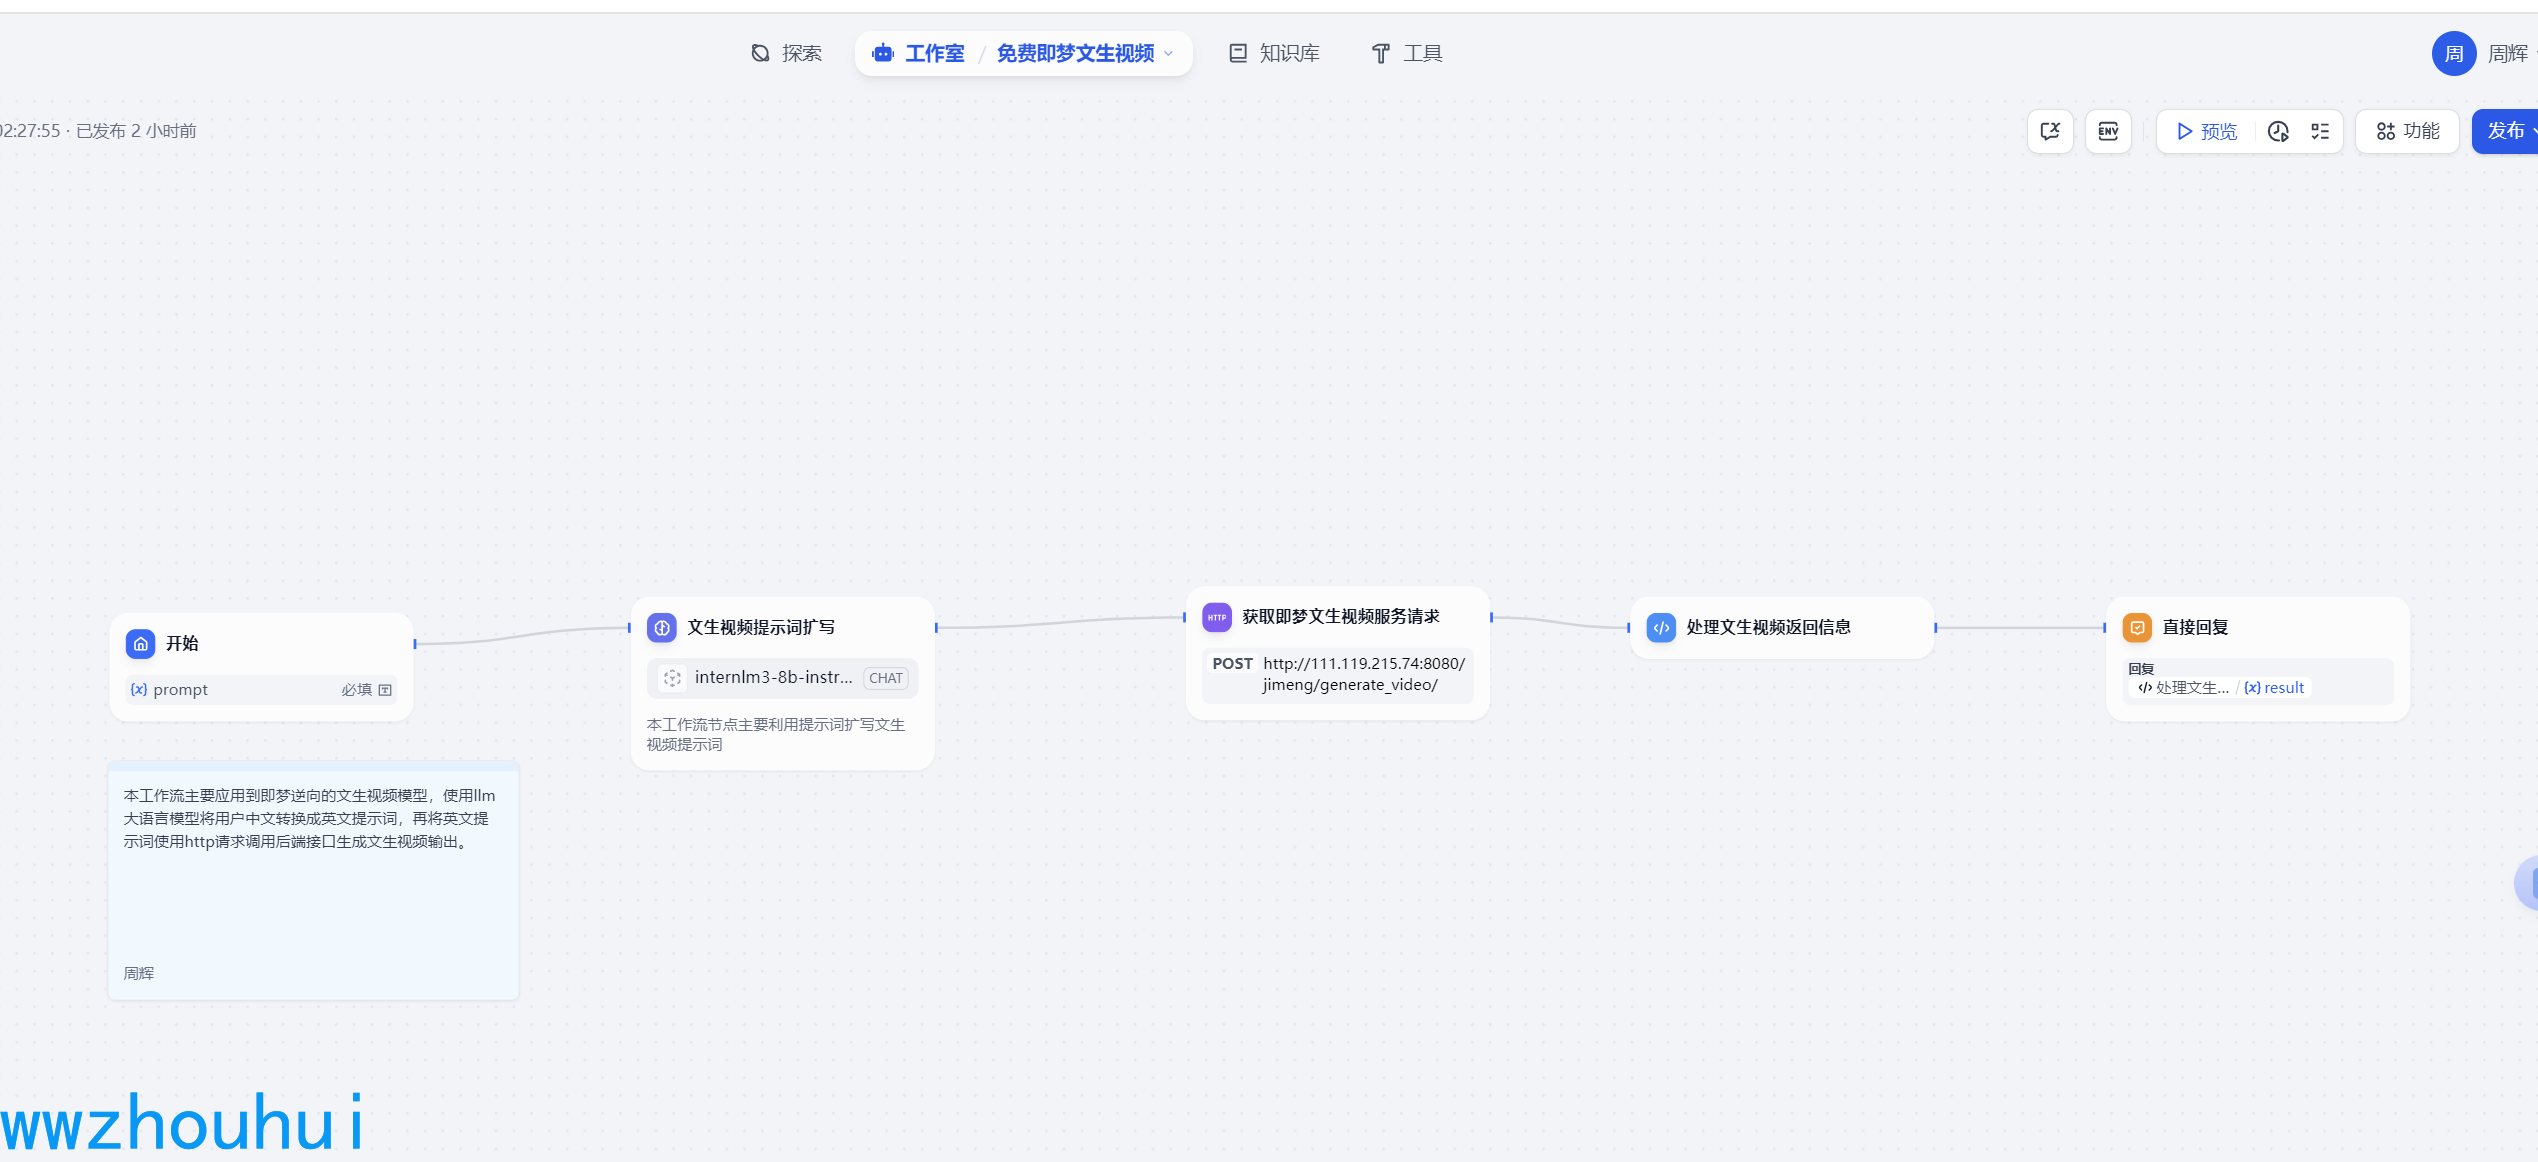Open the conversation variables icon
Screen dimensions: 2538x1162
[x=2050, y=131]
